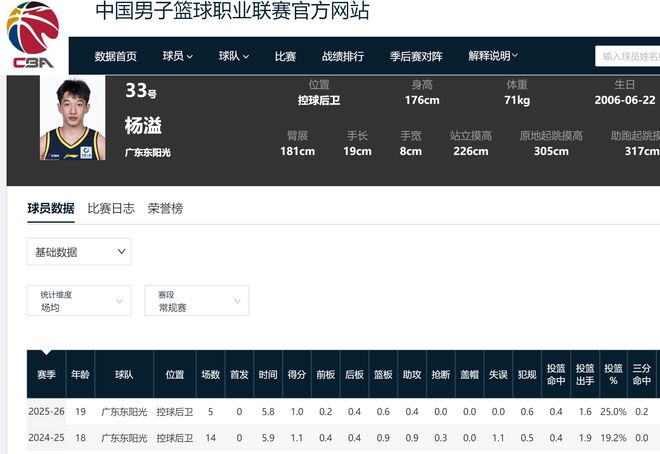Open the 比赛 navigation item
The image size is (660, 454).
pyautogui.click(x=285, y=57)
